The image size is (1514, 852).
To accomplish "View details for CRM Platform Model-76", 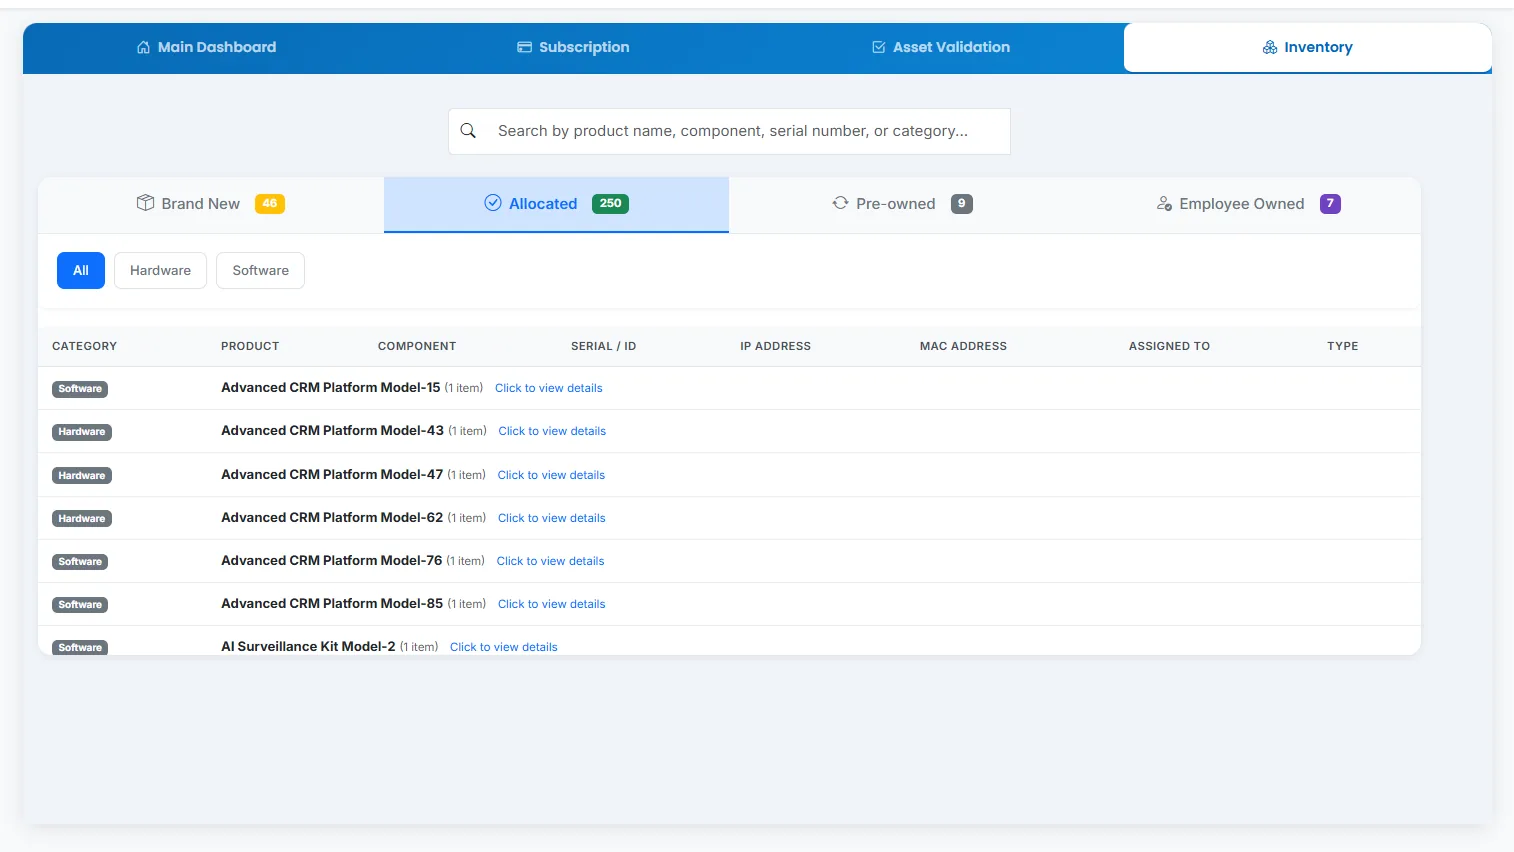I will click(550, 561).
